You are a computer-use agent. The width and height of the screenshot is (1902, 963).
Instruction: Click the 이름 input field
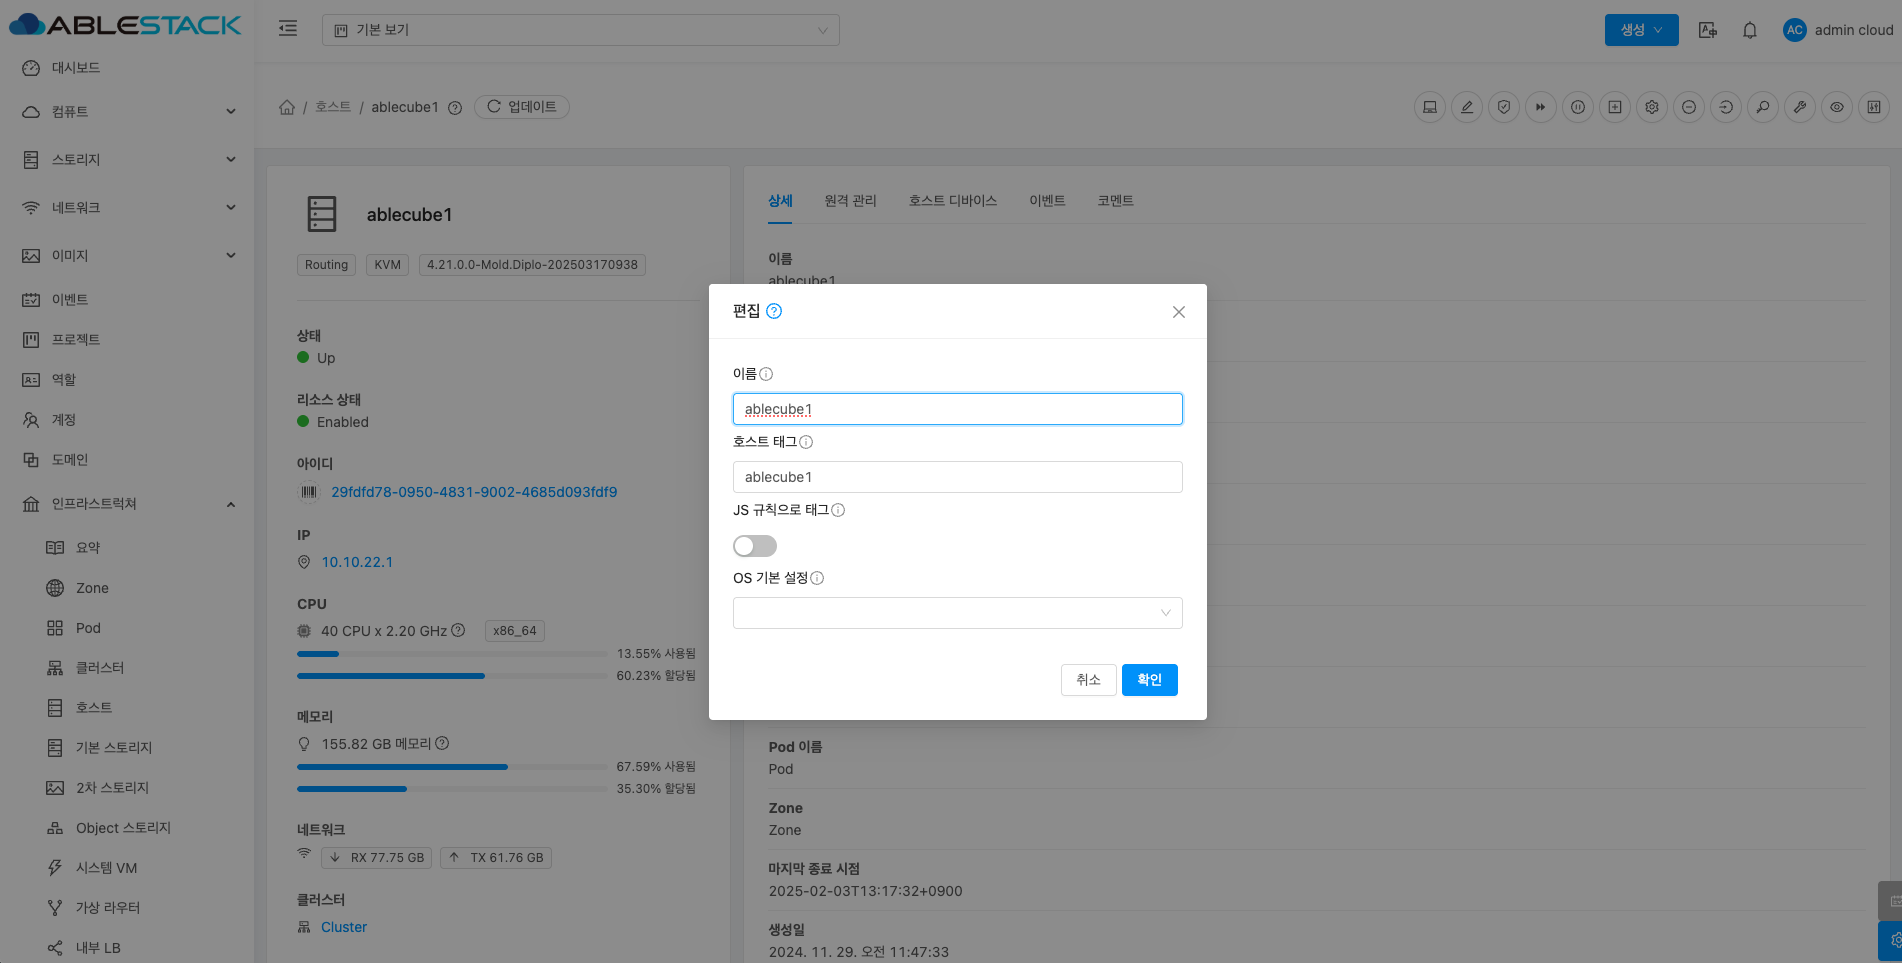coord(957,409)
